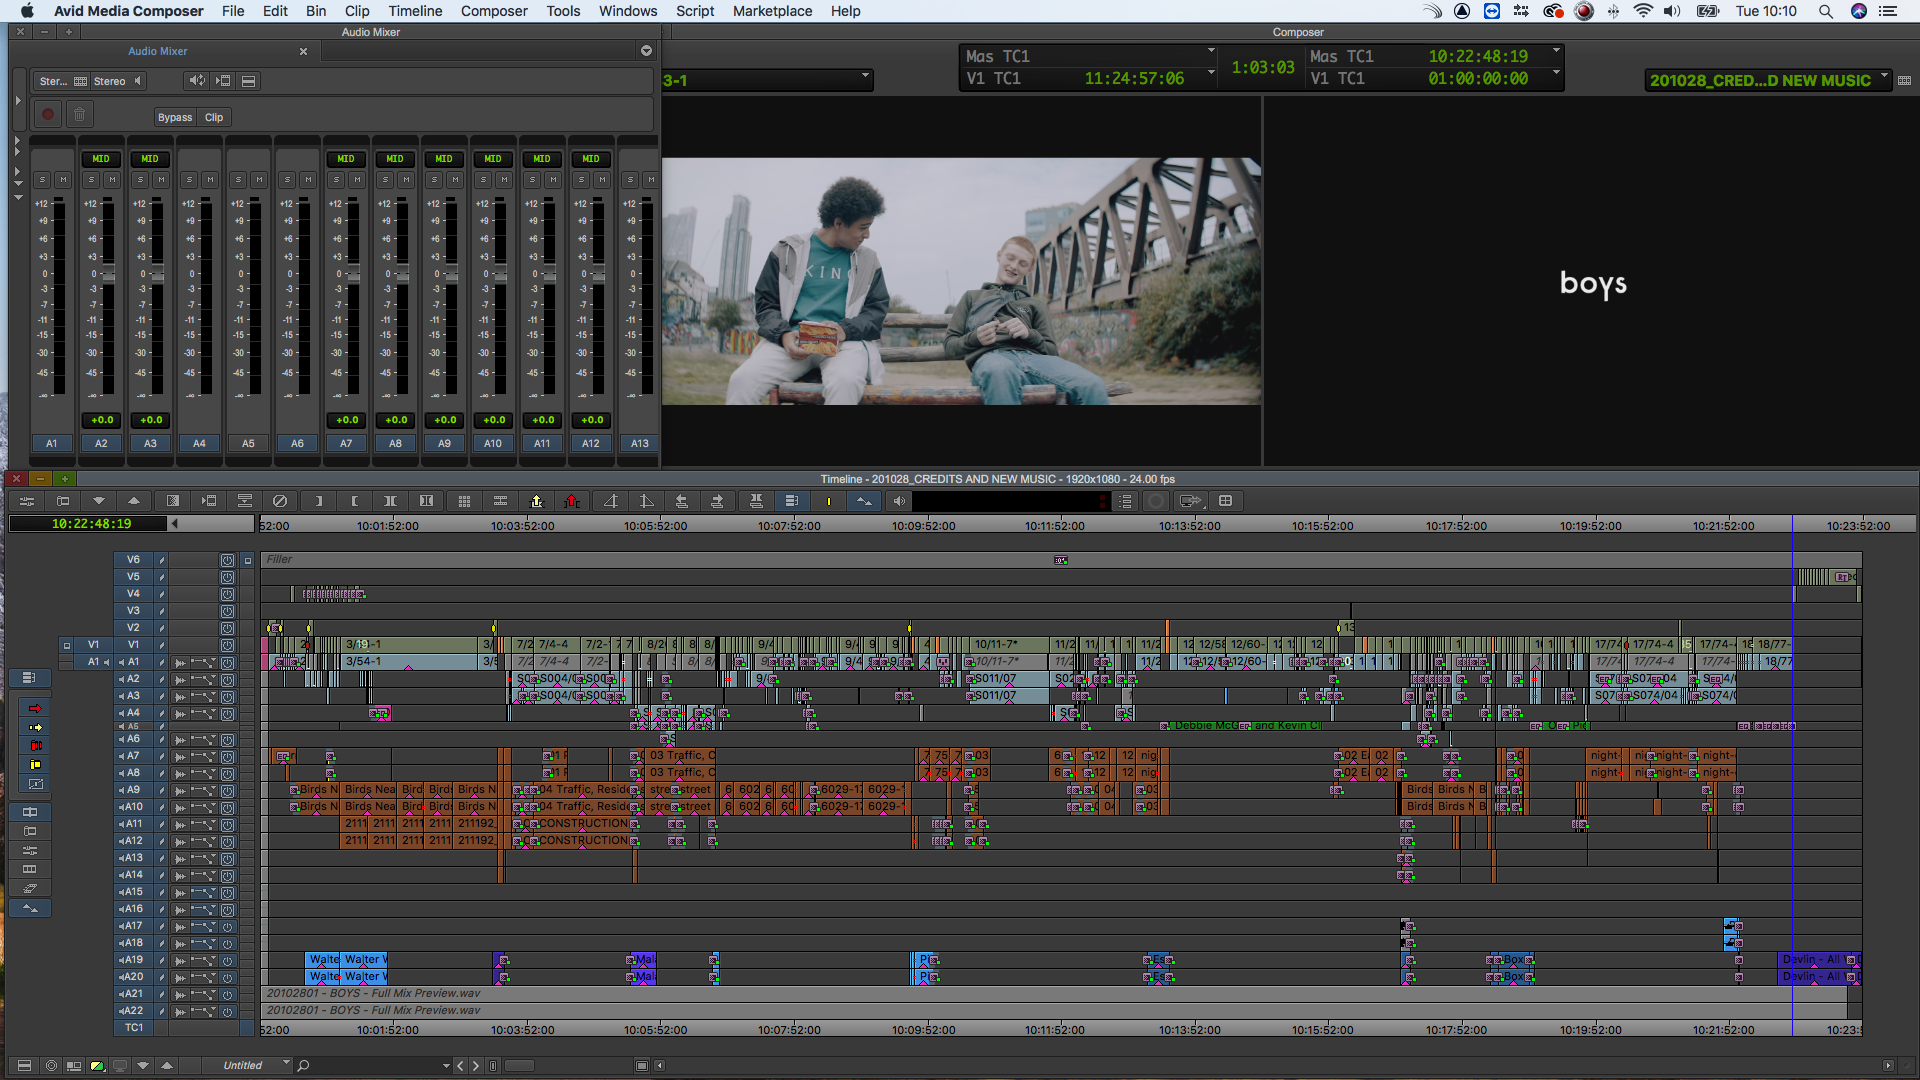This screenshot has height=1080, width=1920.
Task: Open the Script menu
Action: pos(695,11)
